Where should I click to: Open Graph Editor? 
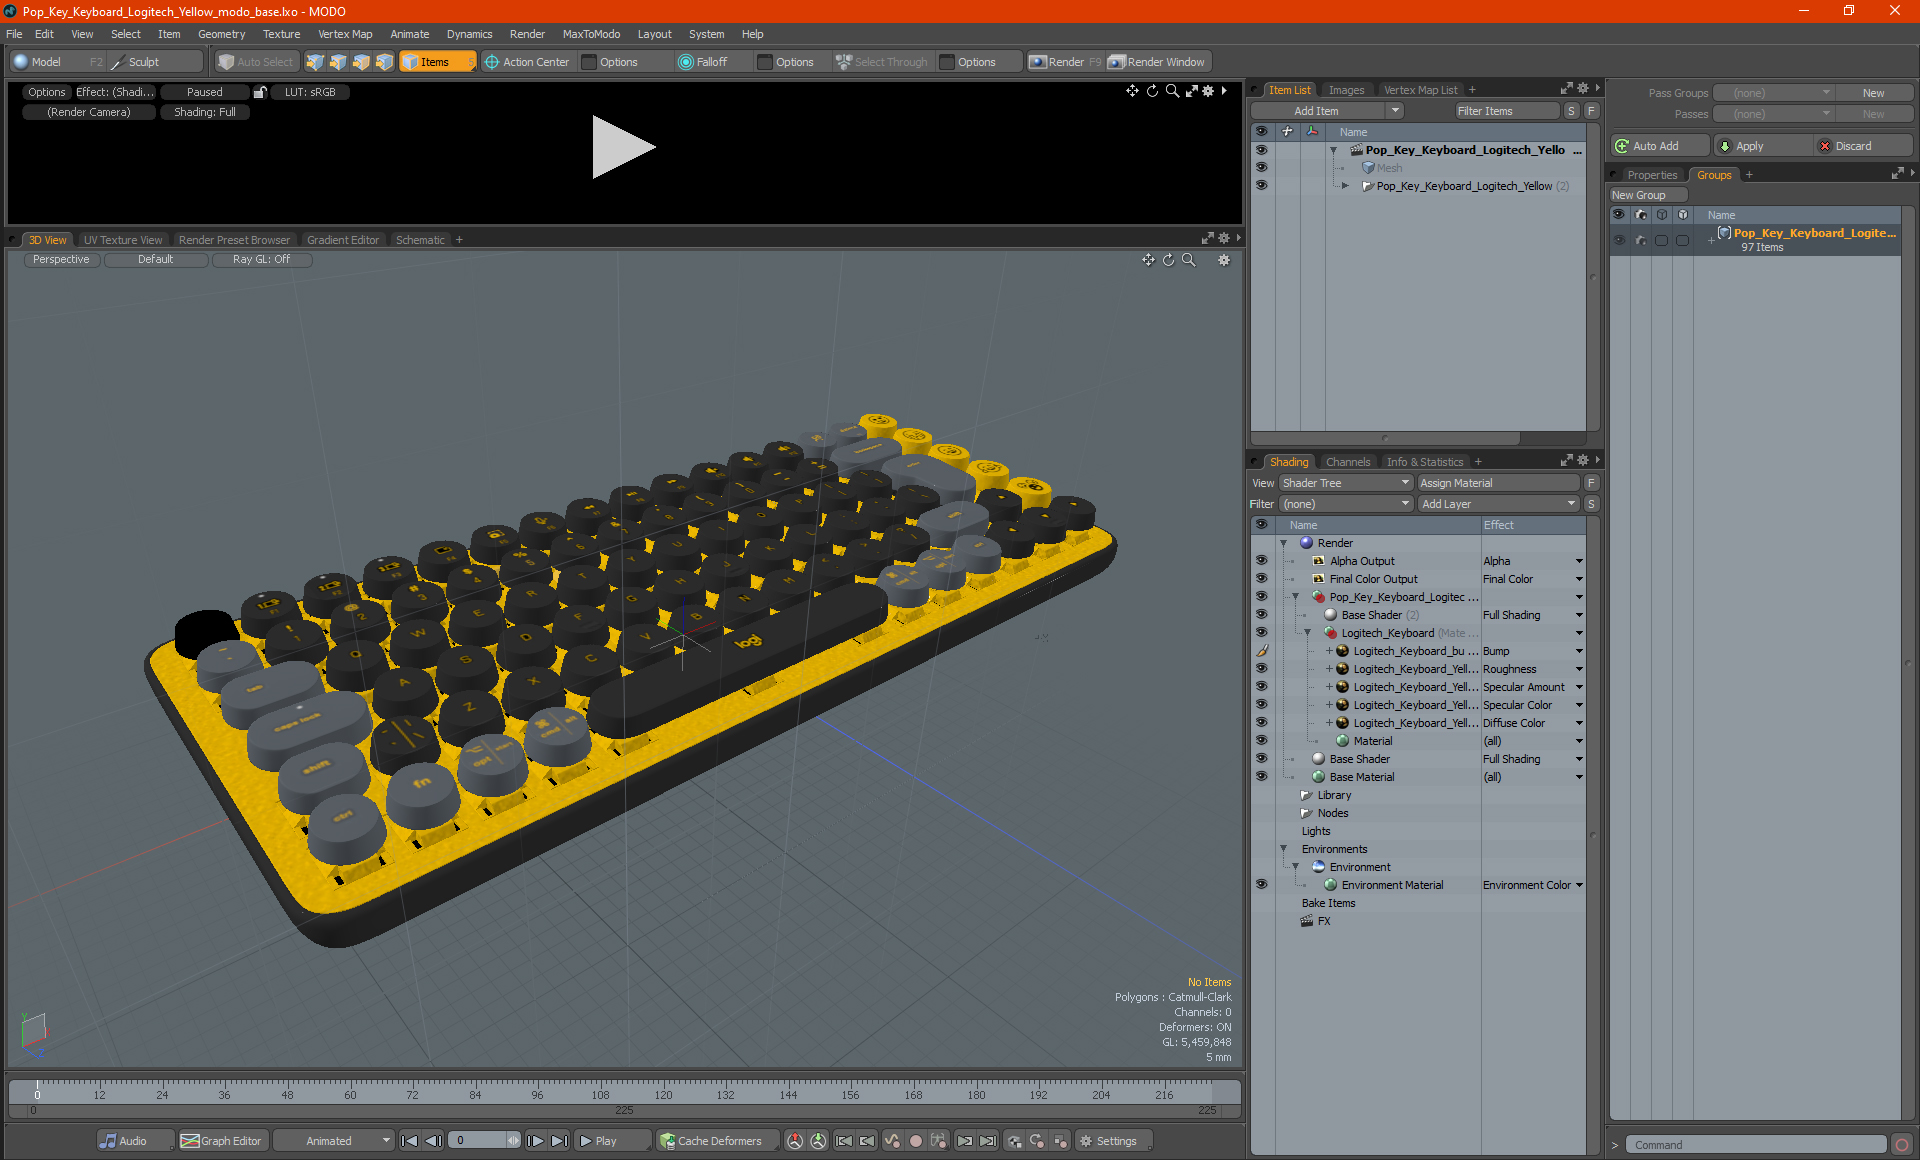pyautogui.click(x=222, y=1141)
